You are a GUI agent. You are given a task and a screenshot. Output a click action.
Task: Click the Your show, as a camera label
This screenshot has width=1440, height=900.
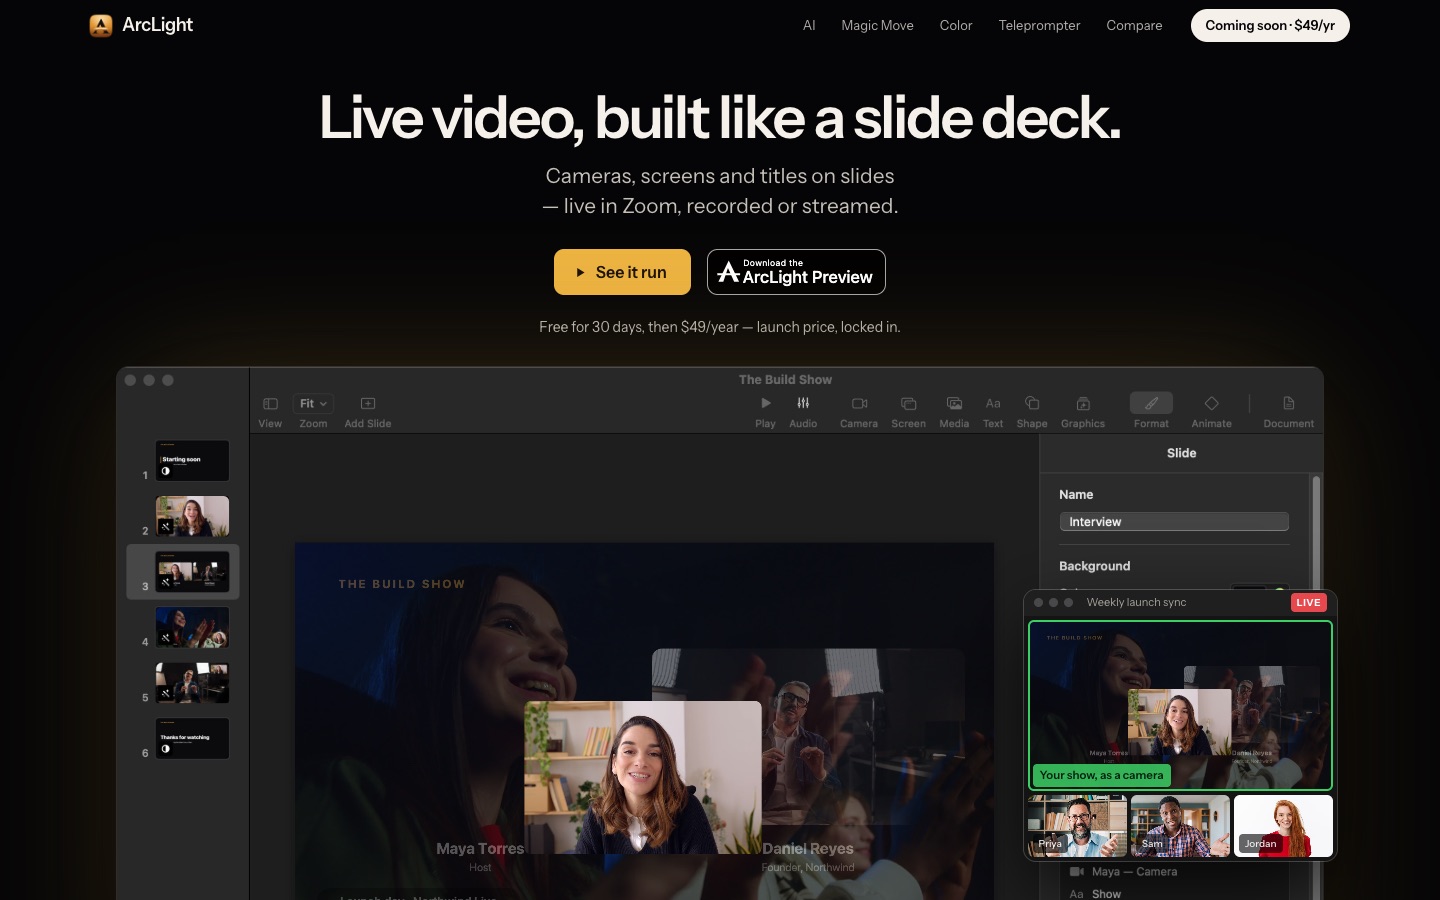(1101, 775)
